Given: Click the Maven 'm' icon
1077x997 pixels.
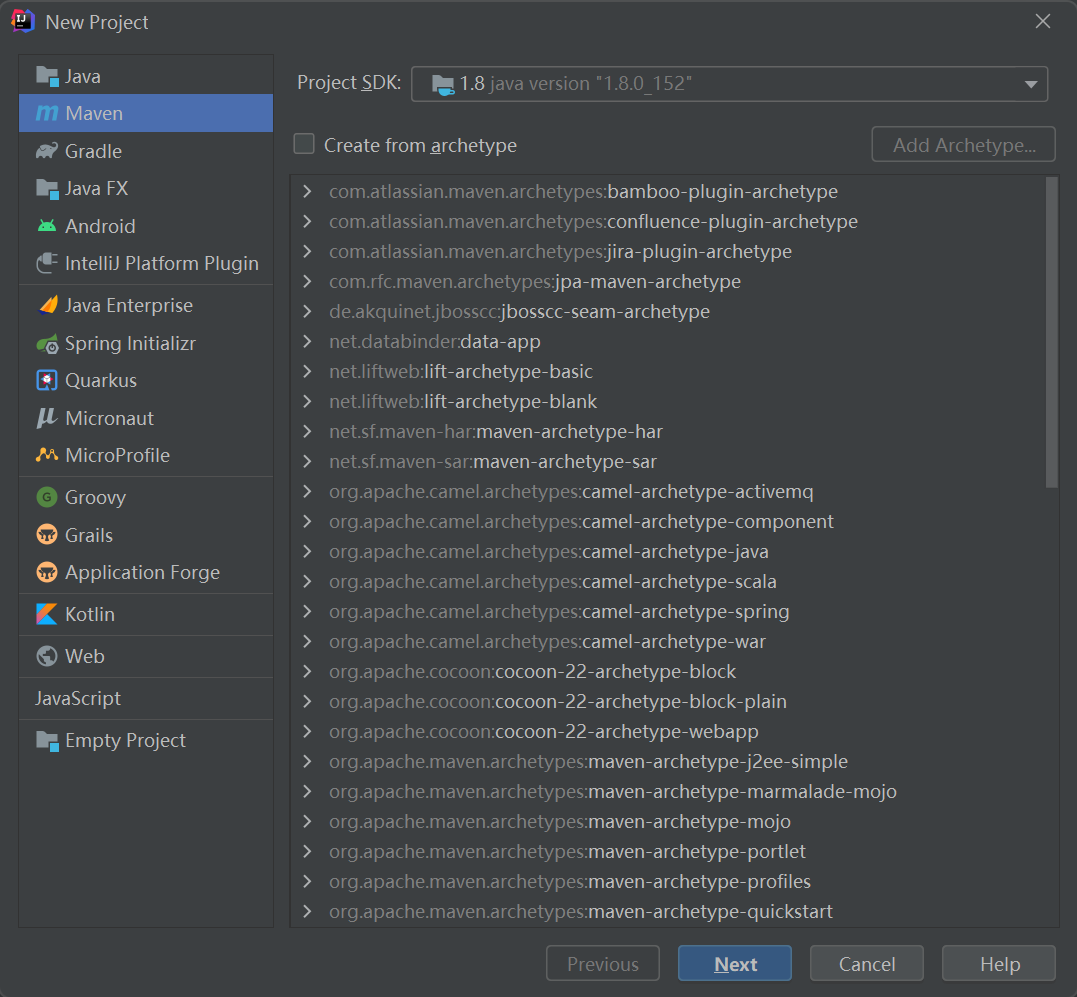Looking at the screenshot, I should pyautogui.click(x=47, y=113).
